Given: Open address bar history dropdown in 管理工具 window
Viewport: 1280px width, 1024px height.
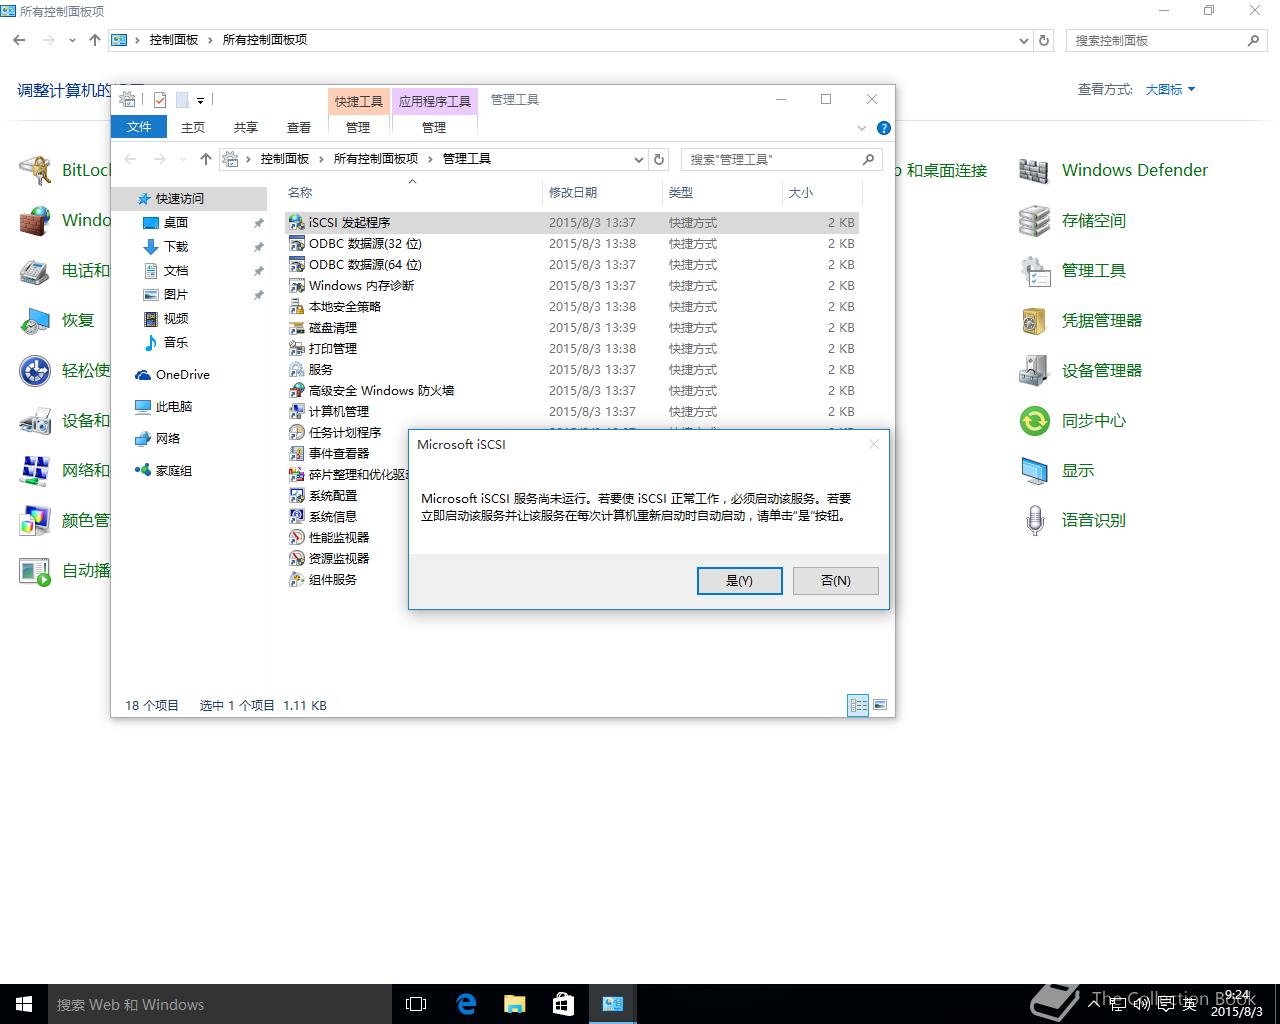Looking at the screenshot, I should [x=639, y=159].
